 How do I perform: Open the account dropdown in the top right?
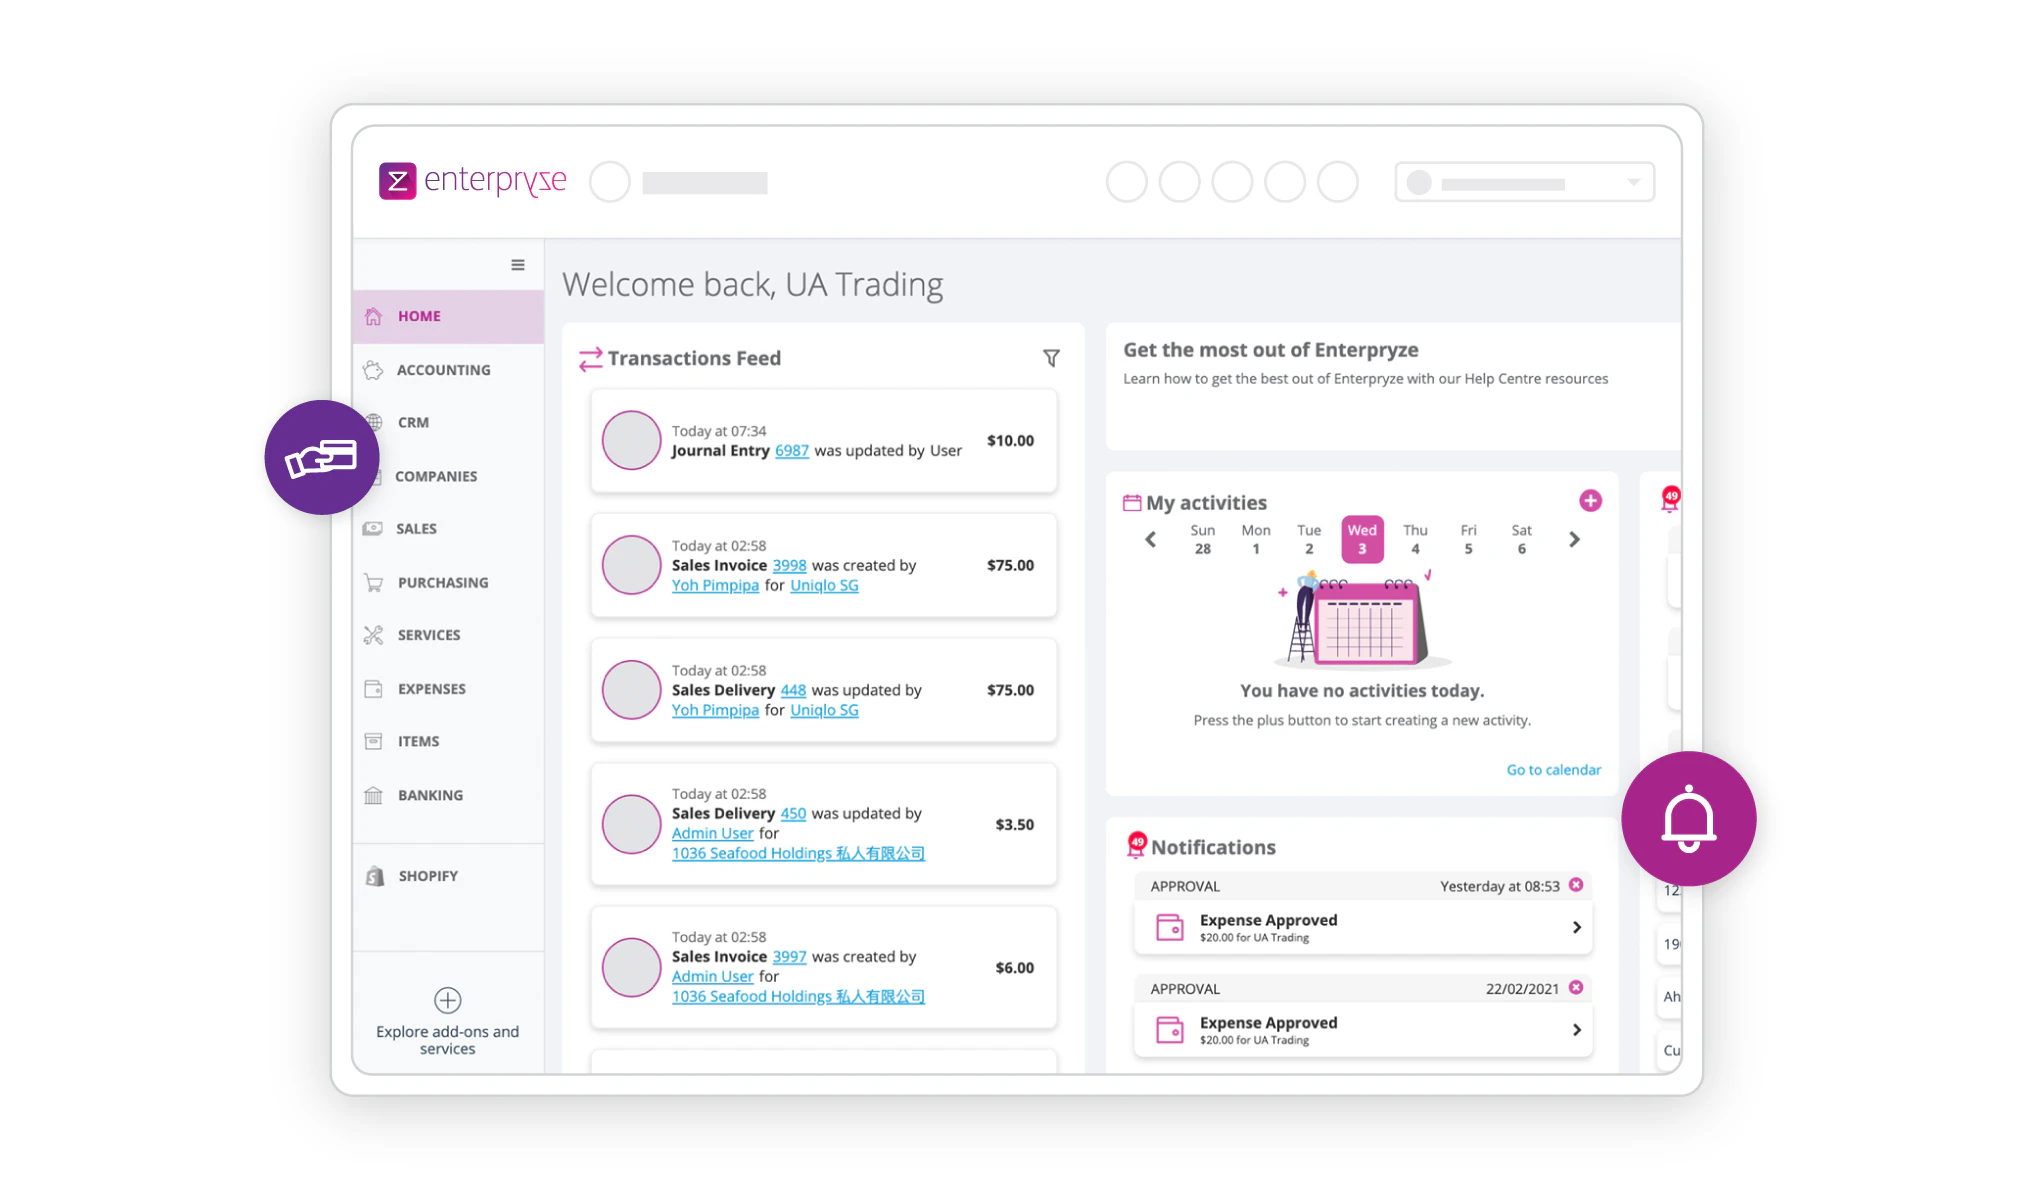[1633, 182]
